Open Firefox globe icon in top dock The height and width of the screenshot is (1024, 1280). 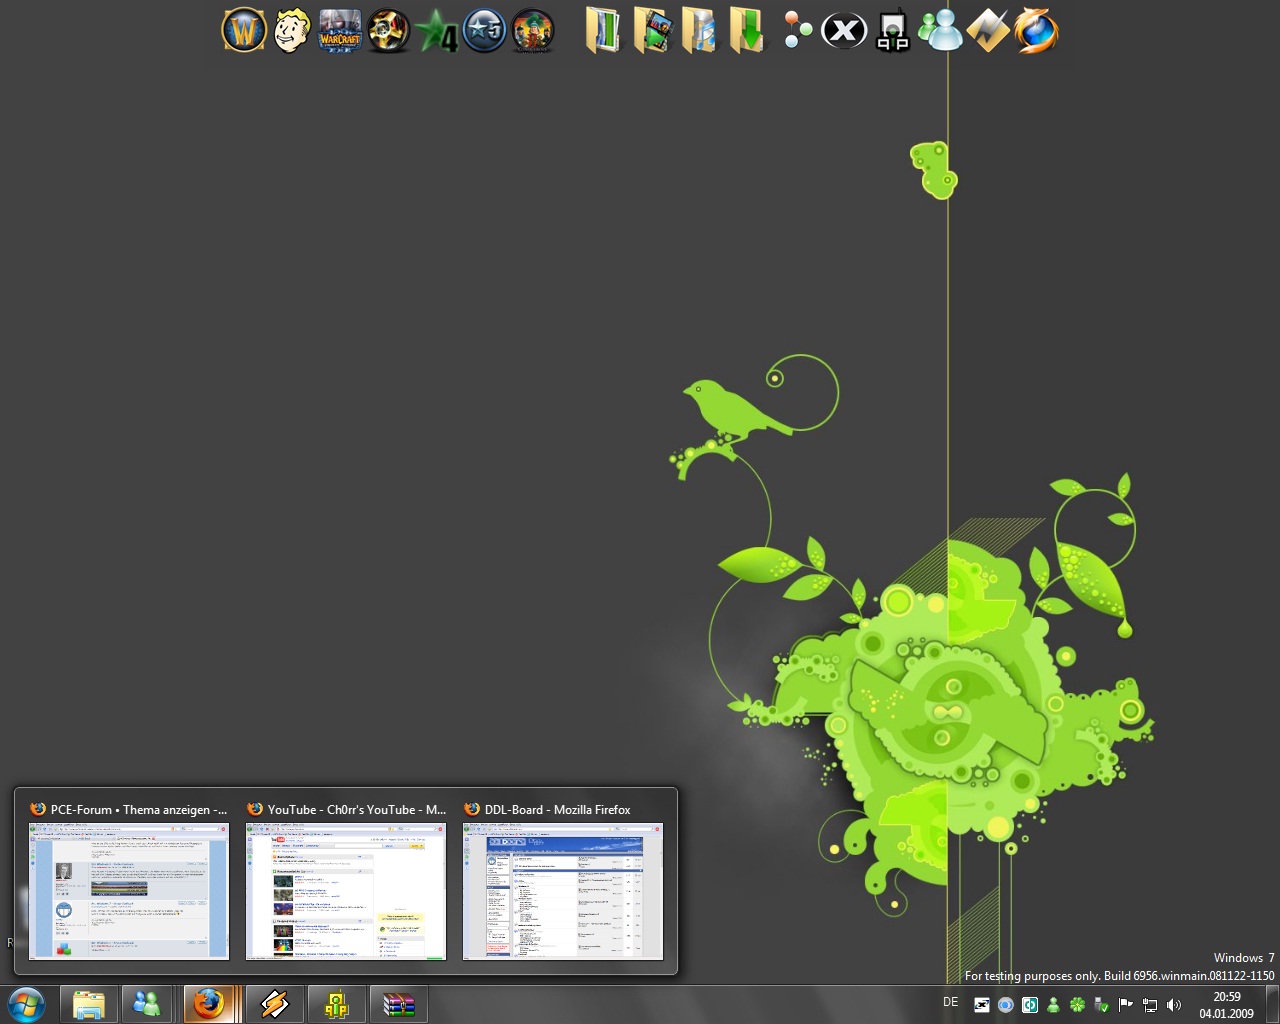click(x=1036, y=31)
